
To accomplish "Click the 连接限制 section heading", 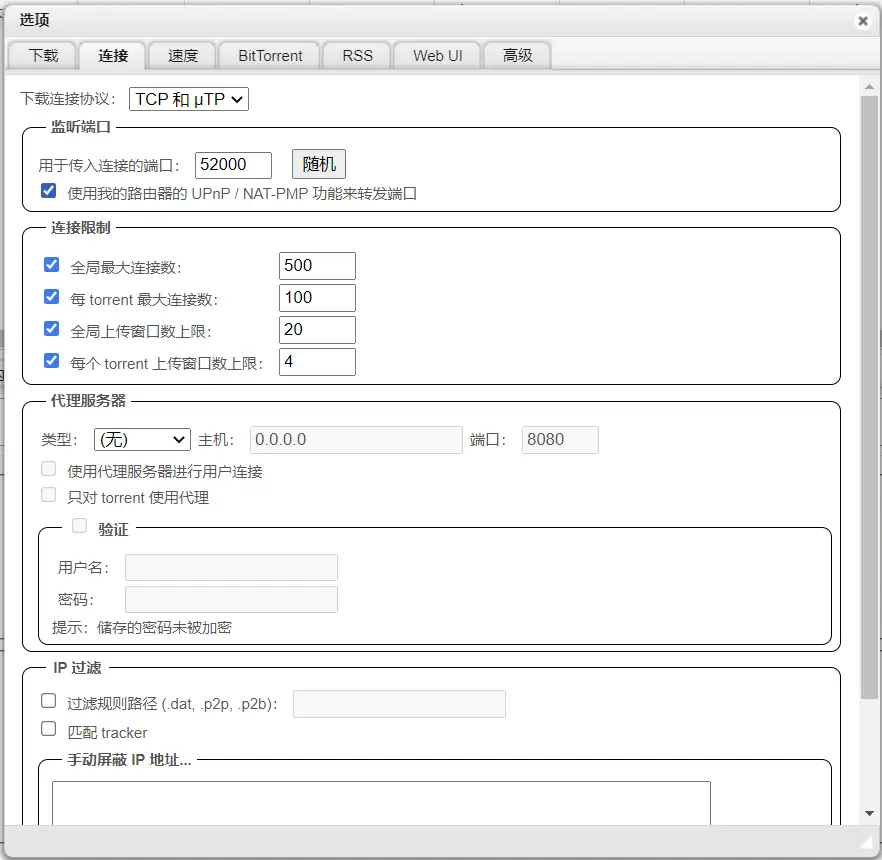I will 81,228.
